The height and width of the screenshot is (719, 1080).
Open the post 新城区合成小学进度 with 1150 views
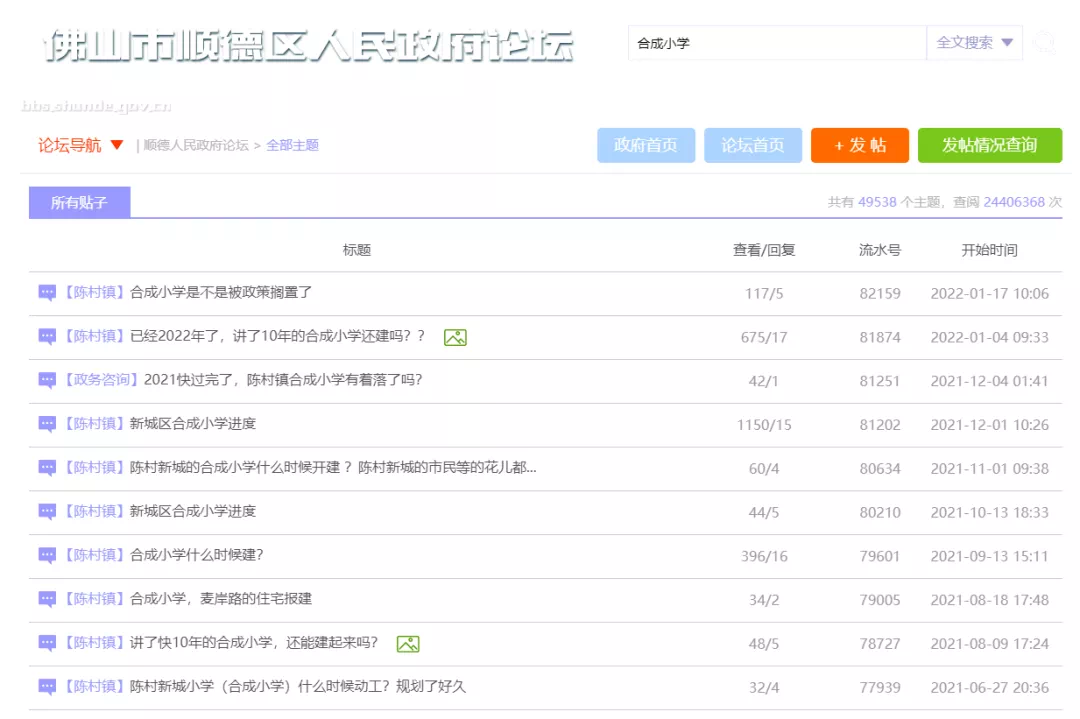193,424
